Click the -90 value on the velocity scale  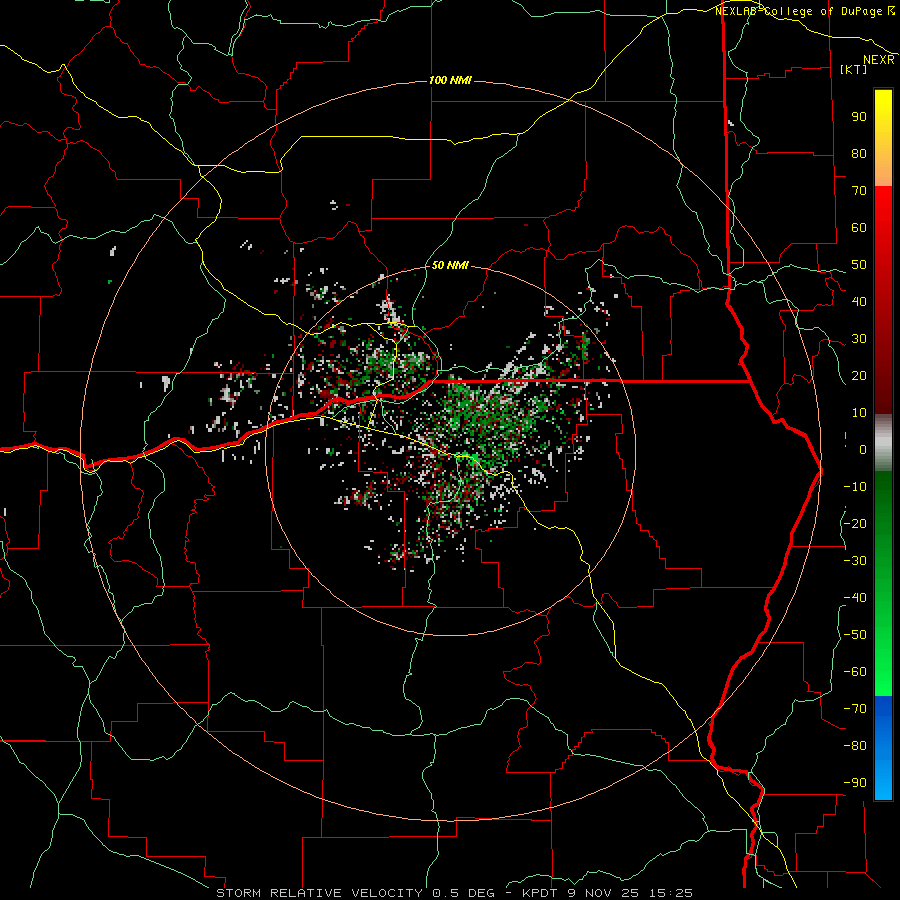(855, 783)
